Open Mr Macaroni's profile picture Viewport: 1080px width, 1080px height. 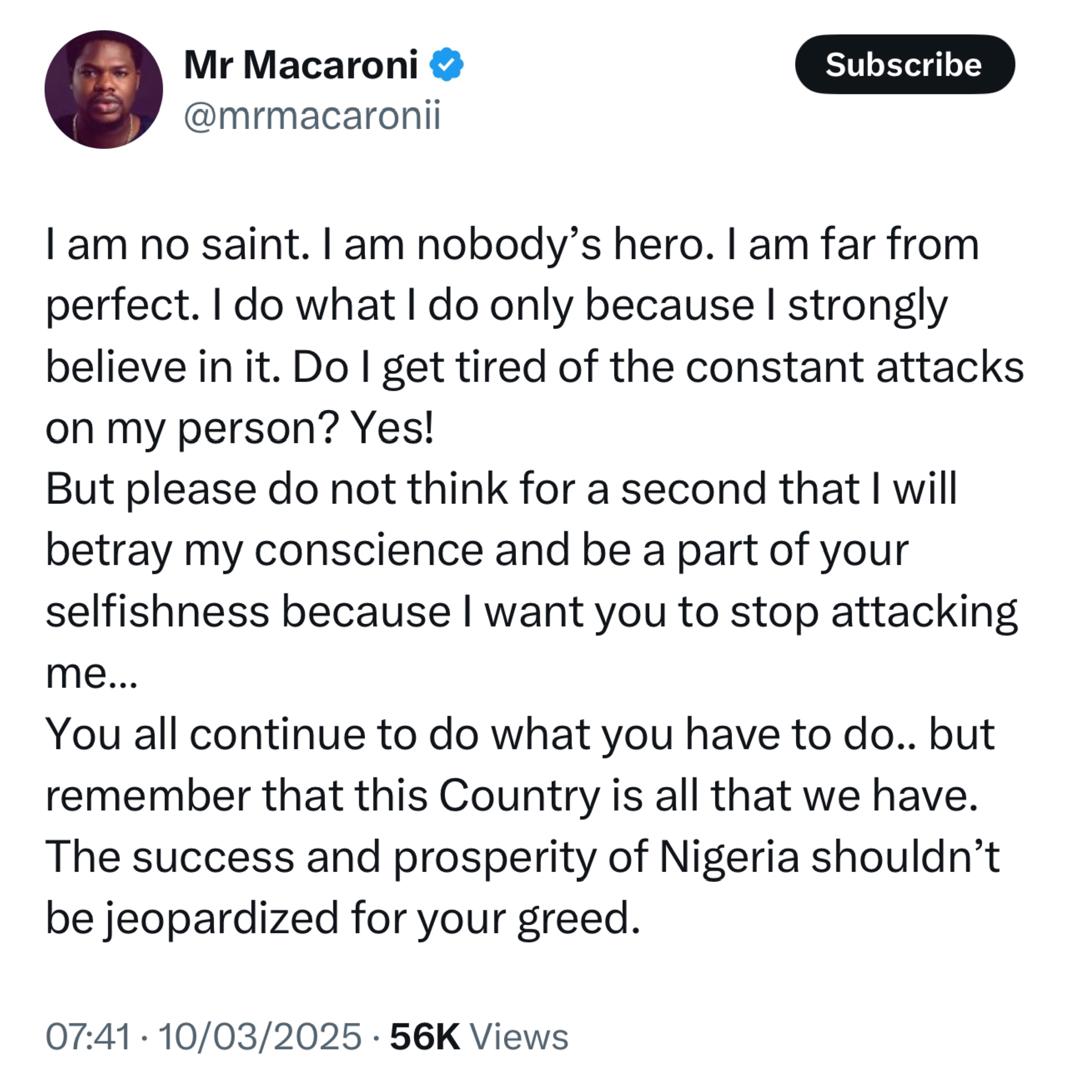coord(104,90)
